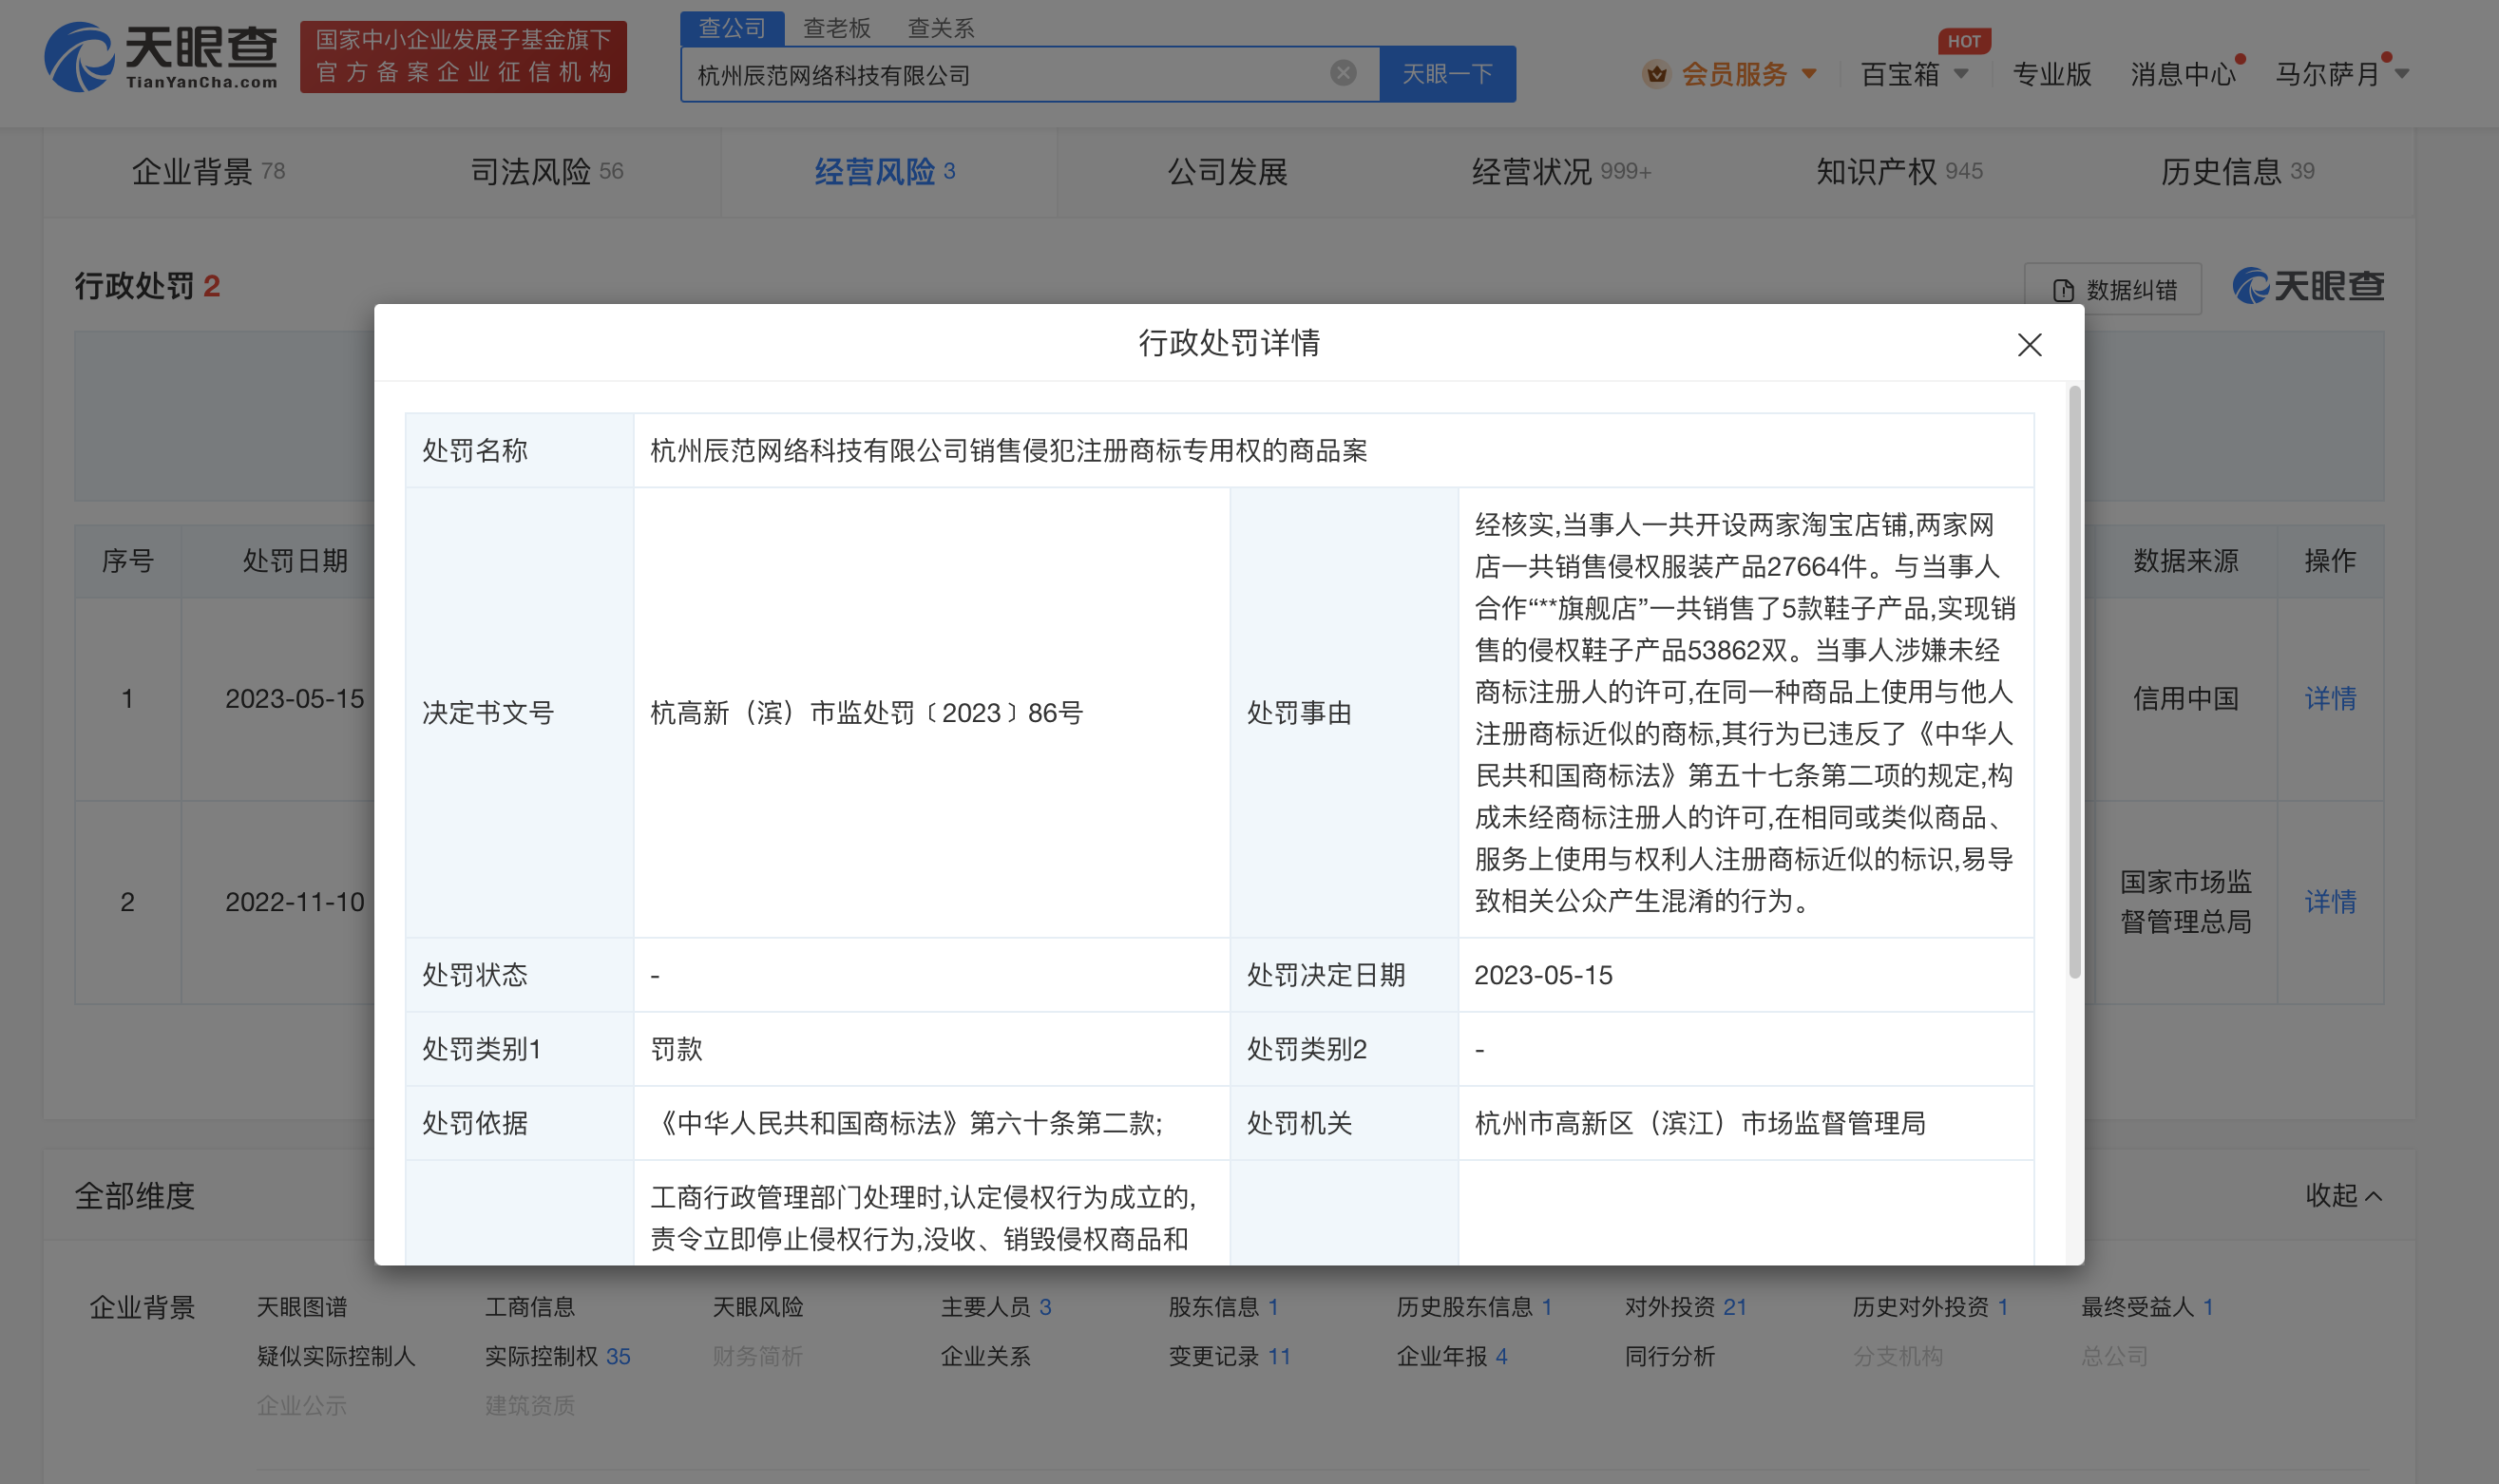Open the 经营状况 999+ tab

coord(1561,172)
